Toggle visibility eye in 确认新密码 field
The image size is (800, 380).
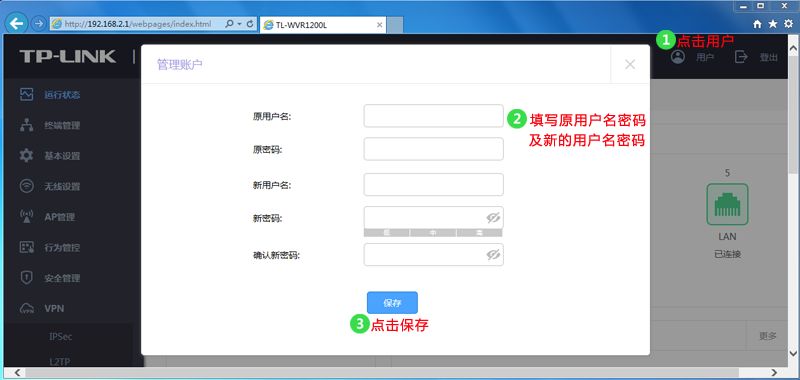493,255
